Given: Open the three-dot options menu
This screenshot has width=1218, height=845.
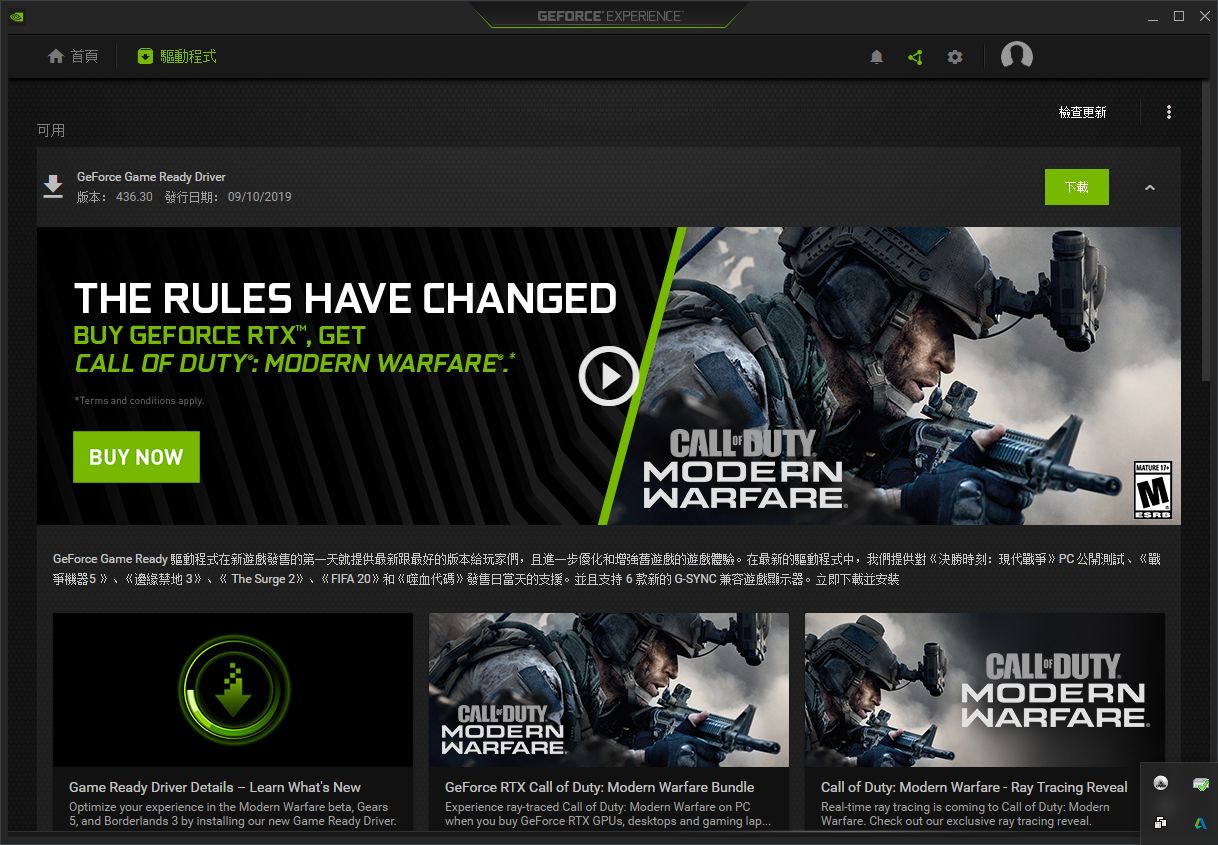Looking at the screenshot, I should coord(1168,112).
